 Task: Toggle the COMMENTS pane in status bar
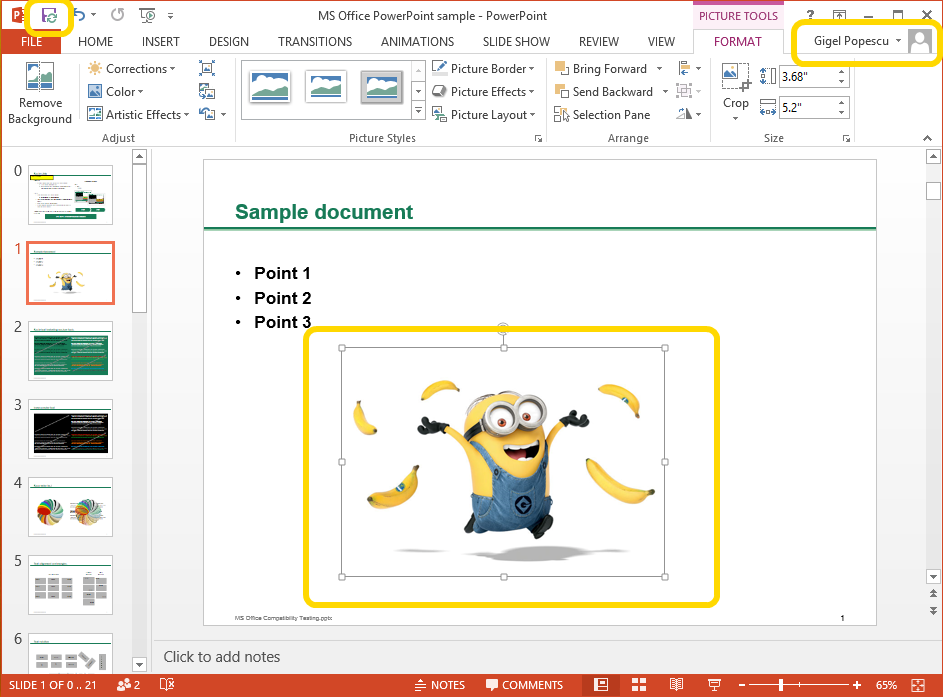[524, 685]
